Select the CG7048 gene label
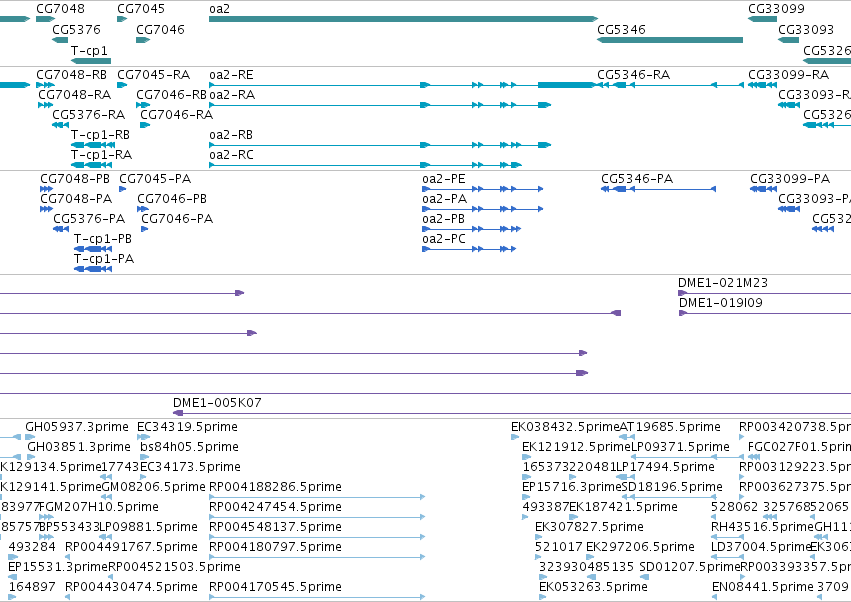Viewport: 851px width, 602px height. (60, 9)
